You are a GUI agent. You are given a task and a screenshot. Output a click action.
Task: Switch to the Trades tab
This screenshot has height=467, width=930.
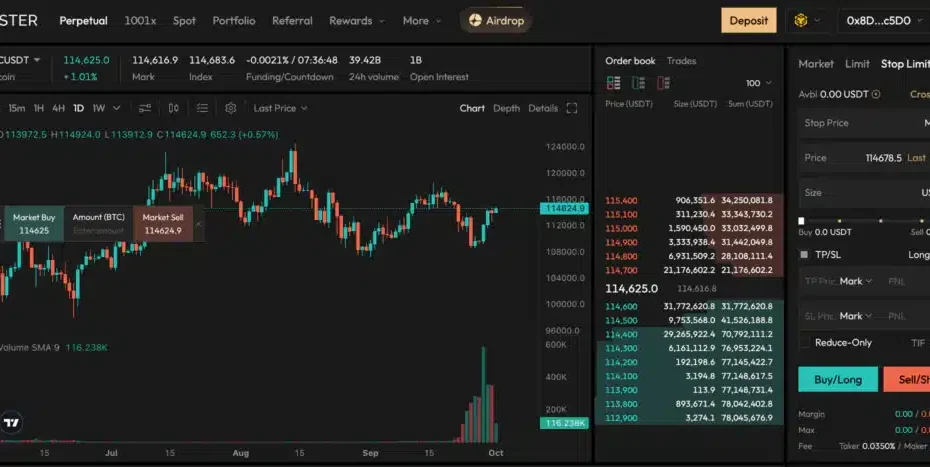(x=681, y=61)
